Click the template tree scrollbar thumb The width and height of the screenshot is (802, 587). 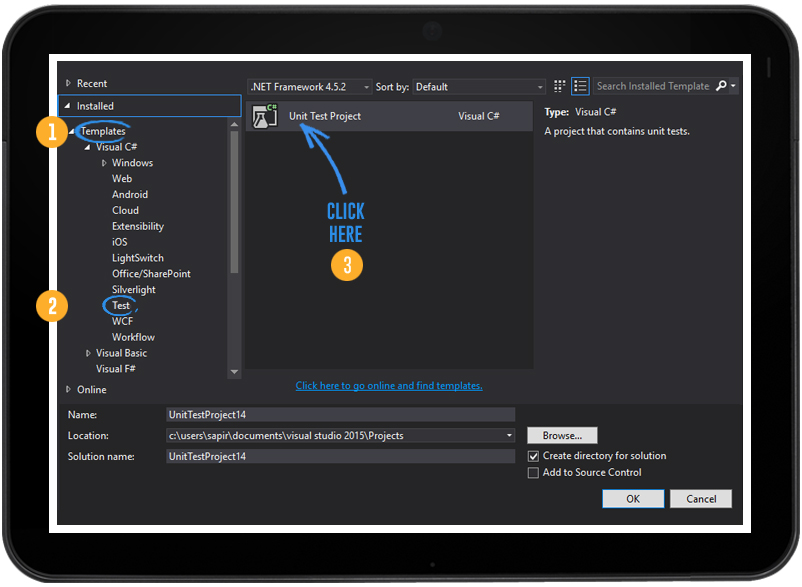(234, 202)
